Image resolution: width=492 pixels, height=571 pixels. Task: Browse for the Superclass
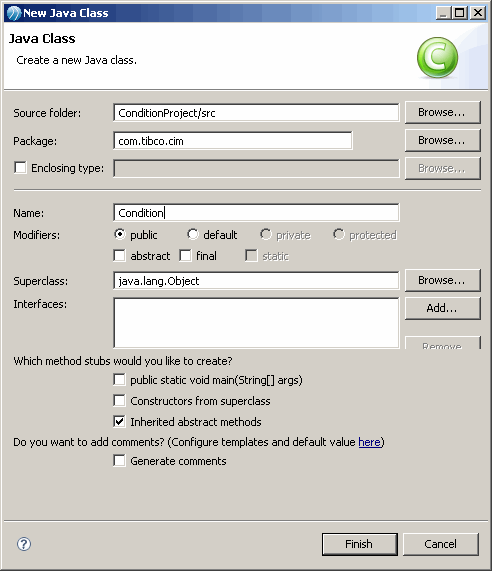(442, 280)
